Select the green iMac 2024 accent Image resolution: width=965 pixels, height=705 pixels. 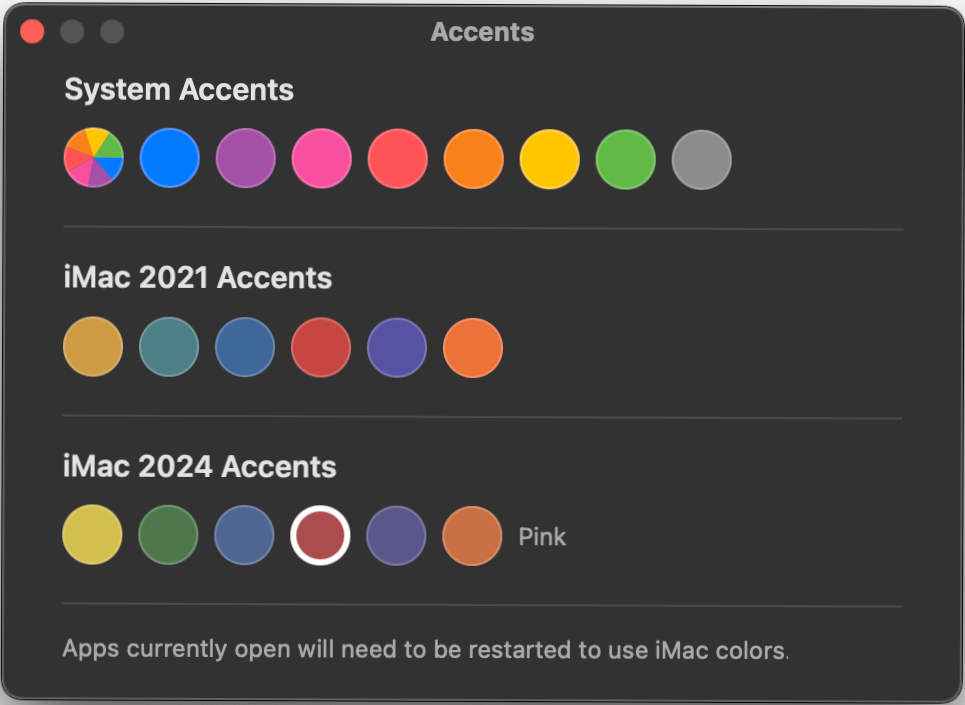pos(169,536)
